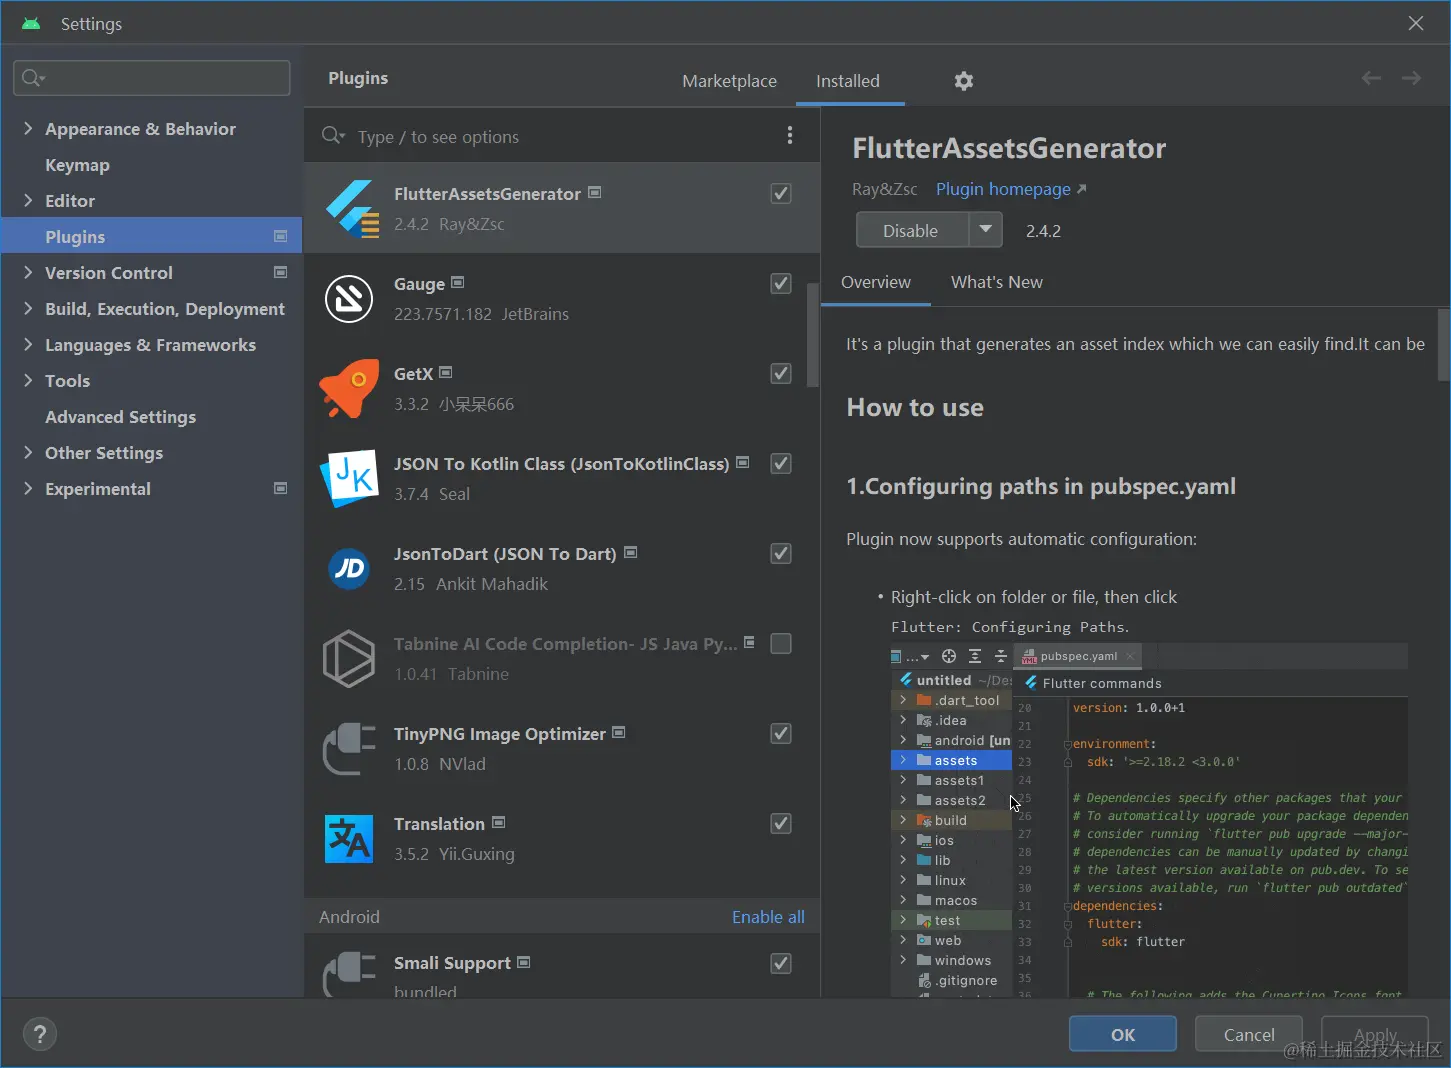Expand Languages & Frameworks node
This screenshot has width=1451, height=1068.
tap(28, 344)
